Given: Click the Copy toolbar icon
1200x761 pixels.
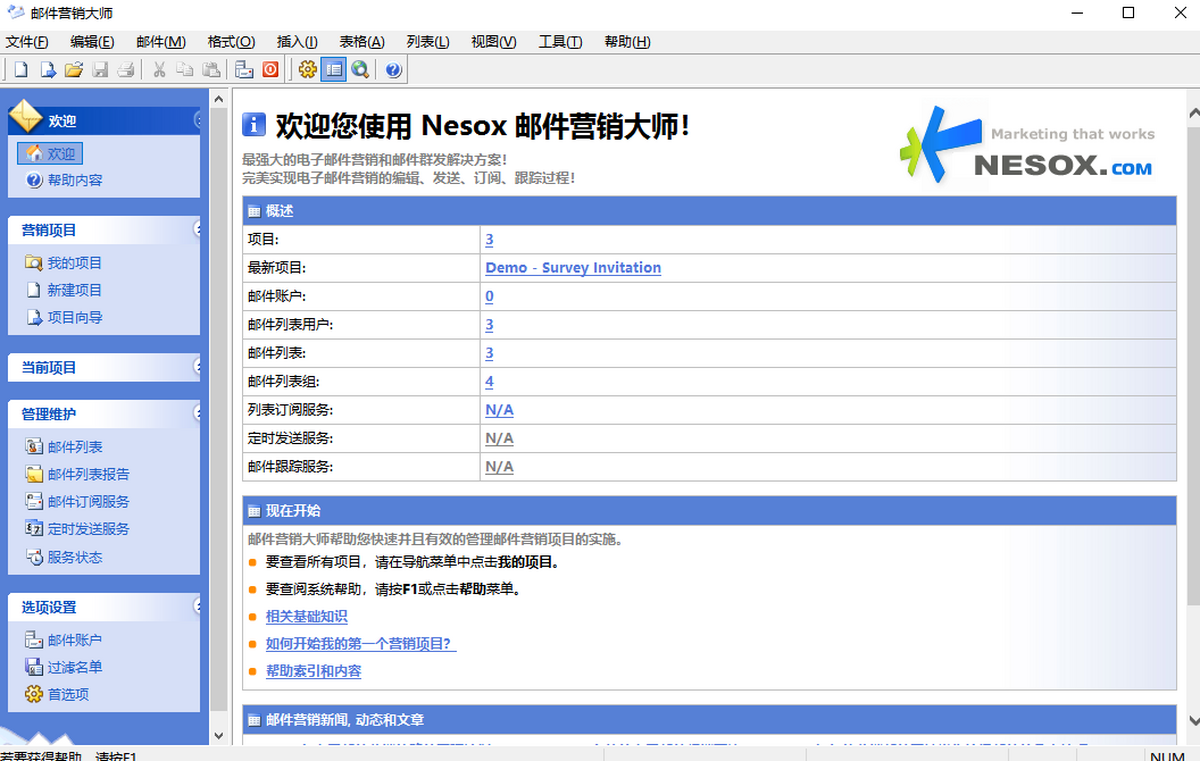Looking at the screenshot, I should tap(185, 70).
